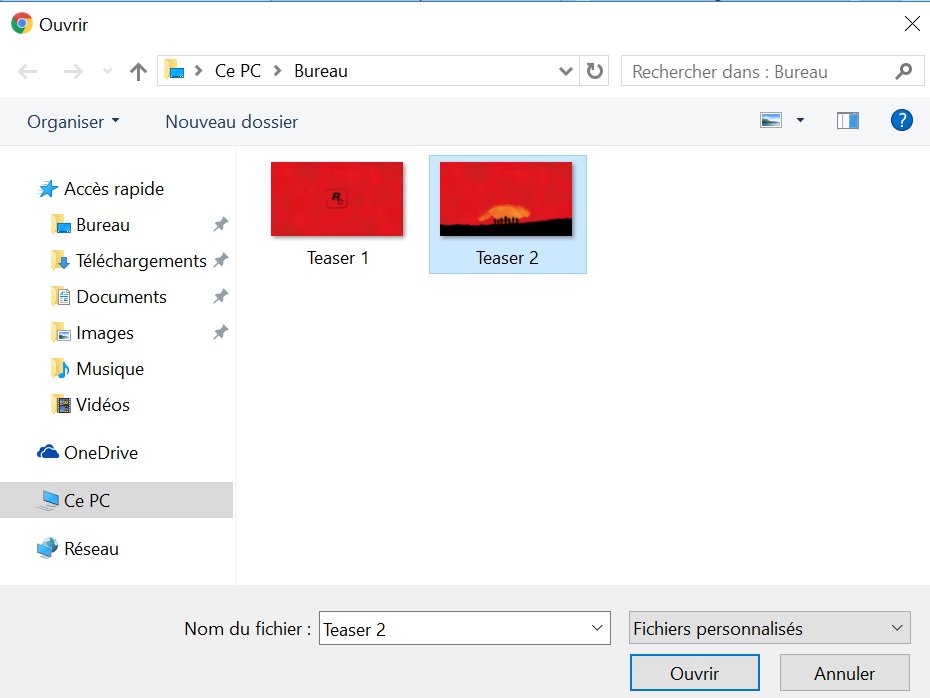Click the pin icon next to Documents
The height and width of the screenshot is (698, 930).
(x=221, y=296)
